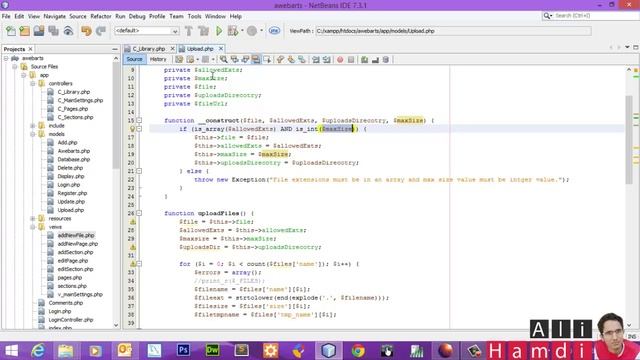The width and height of the screenshot is (640, 360).
Task: Click the Search Ctrl+I field
Action: pos(591,16)
